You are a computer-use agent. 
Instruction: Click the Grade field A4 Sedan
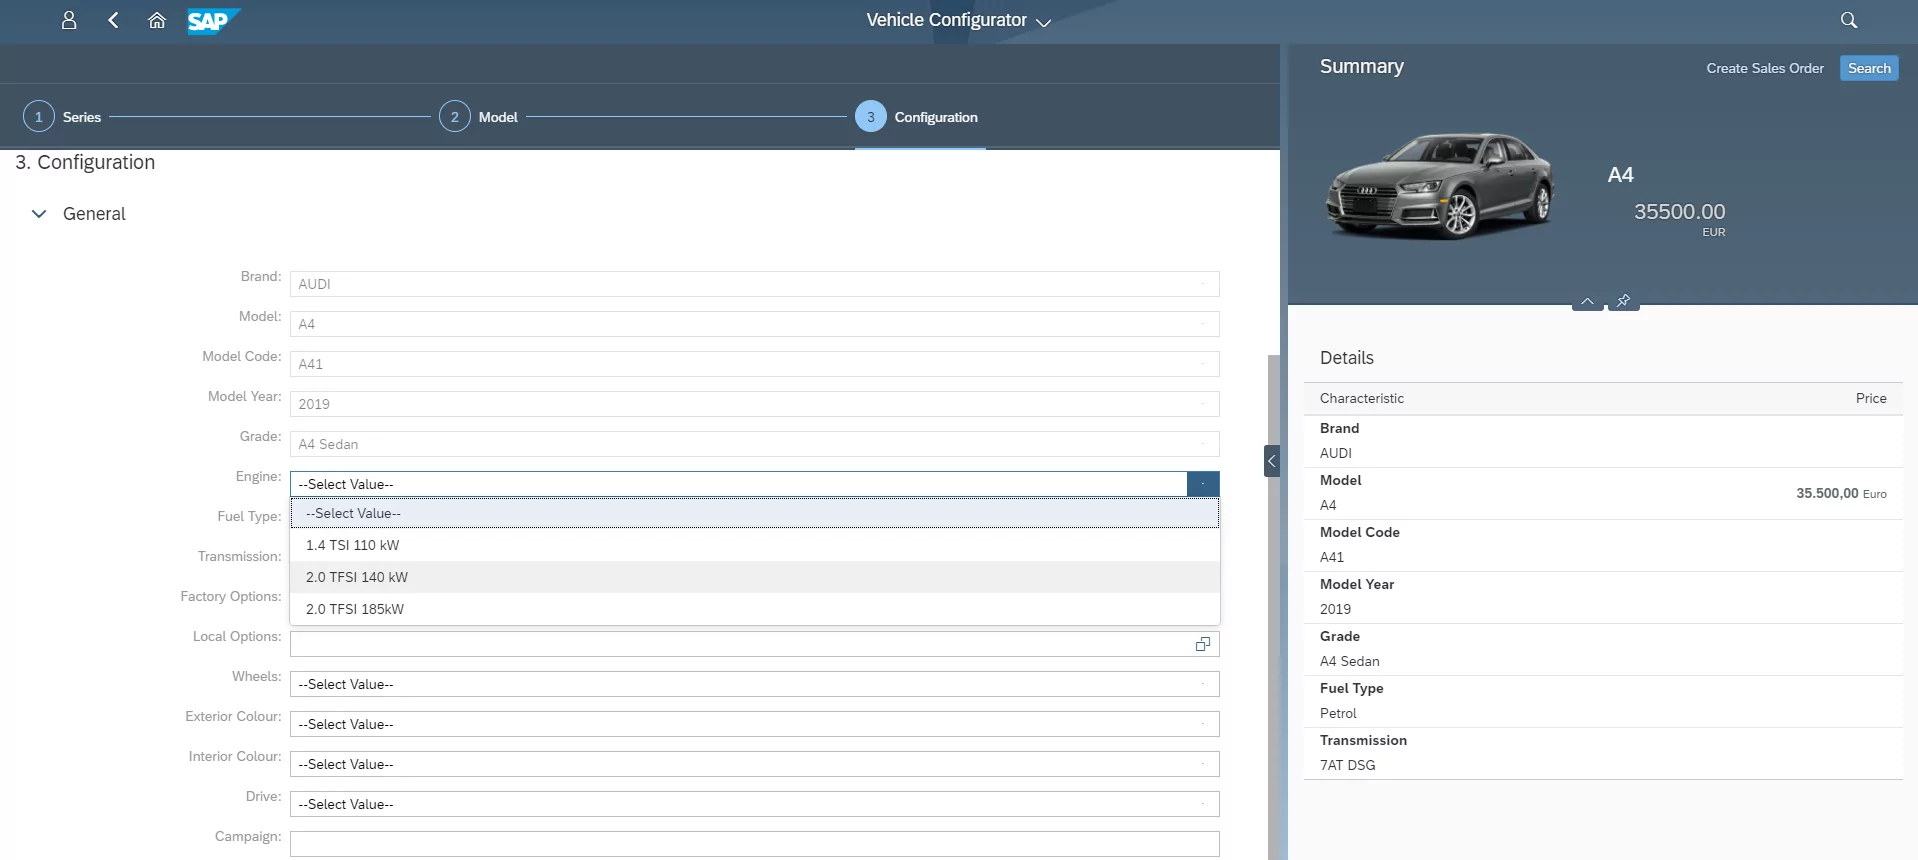(x=755, y=444)
